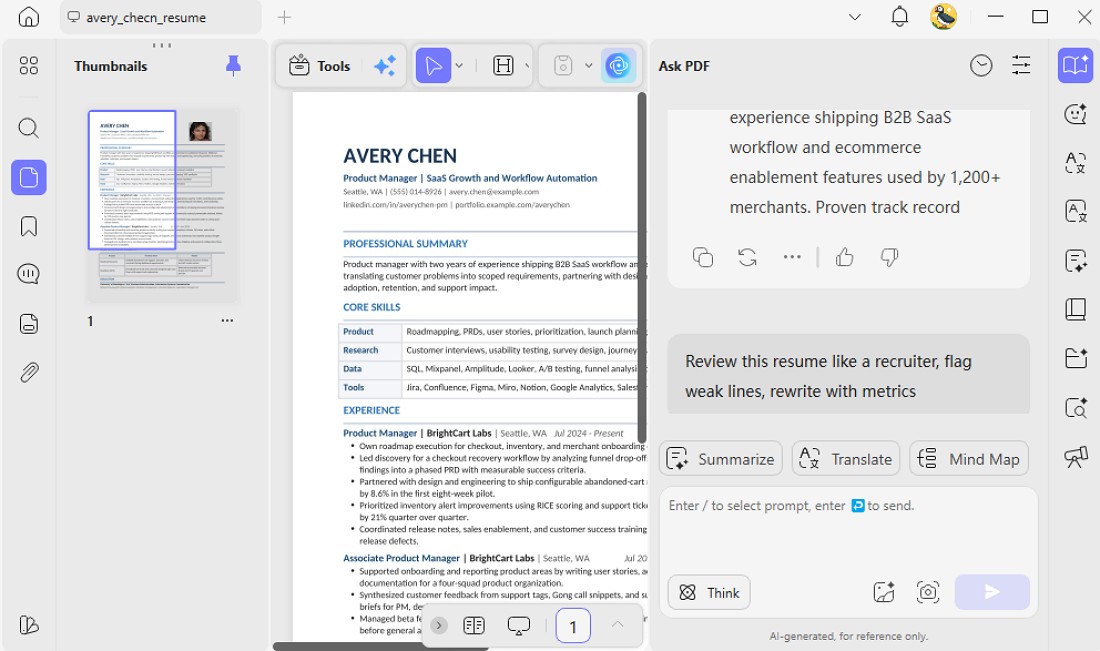Open the notifications bell
The width and height of the screenshot is (1100, 651).
pyautogui.click(x=899, y=17)
